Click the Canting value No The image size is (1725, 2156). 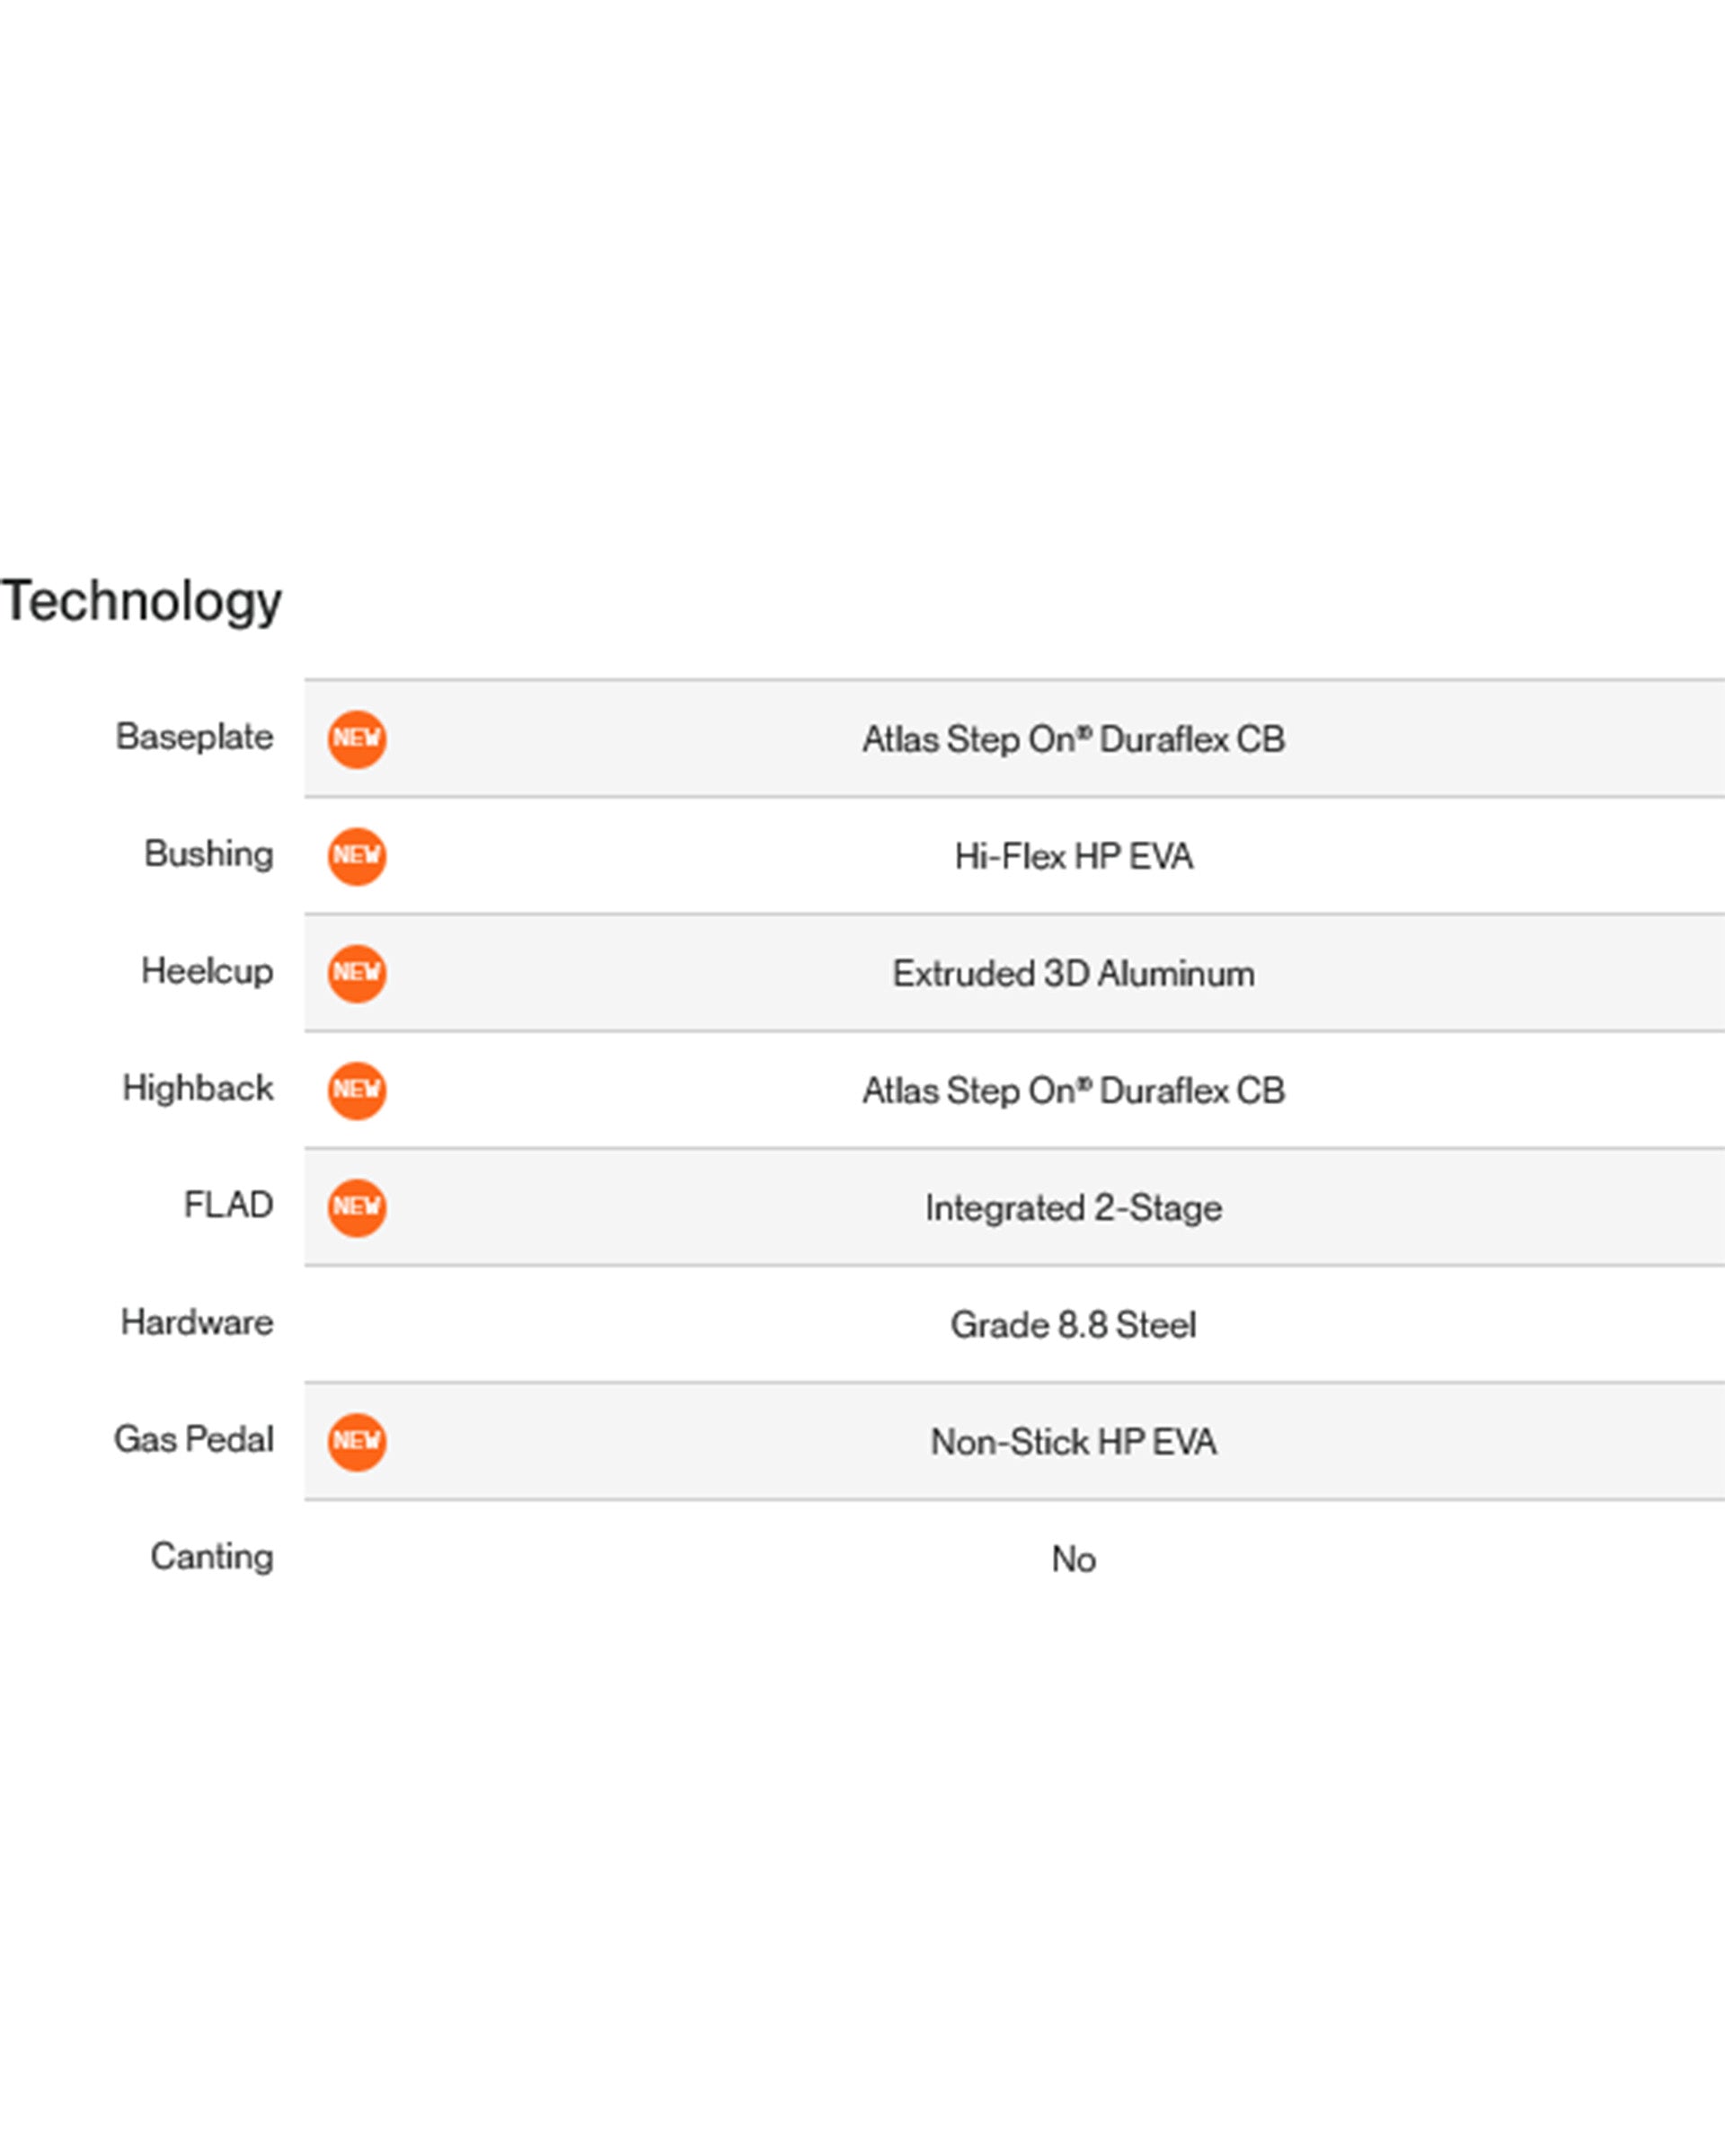[1073, 1559]
